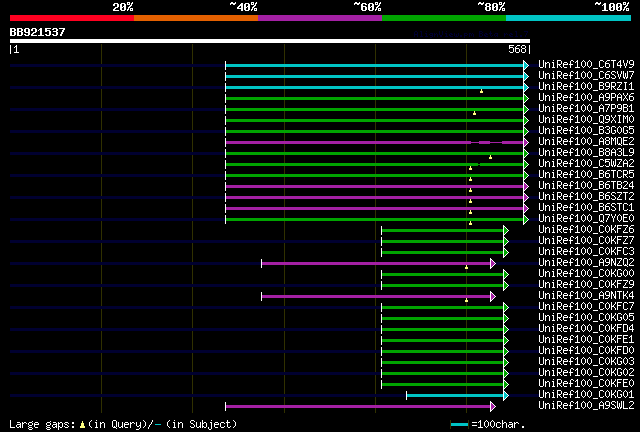Click the white BB921537 query sequence bar
The height and width of the screenshot is (432, 640).
[x=270, y=41]
